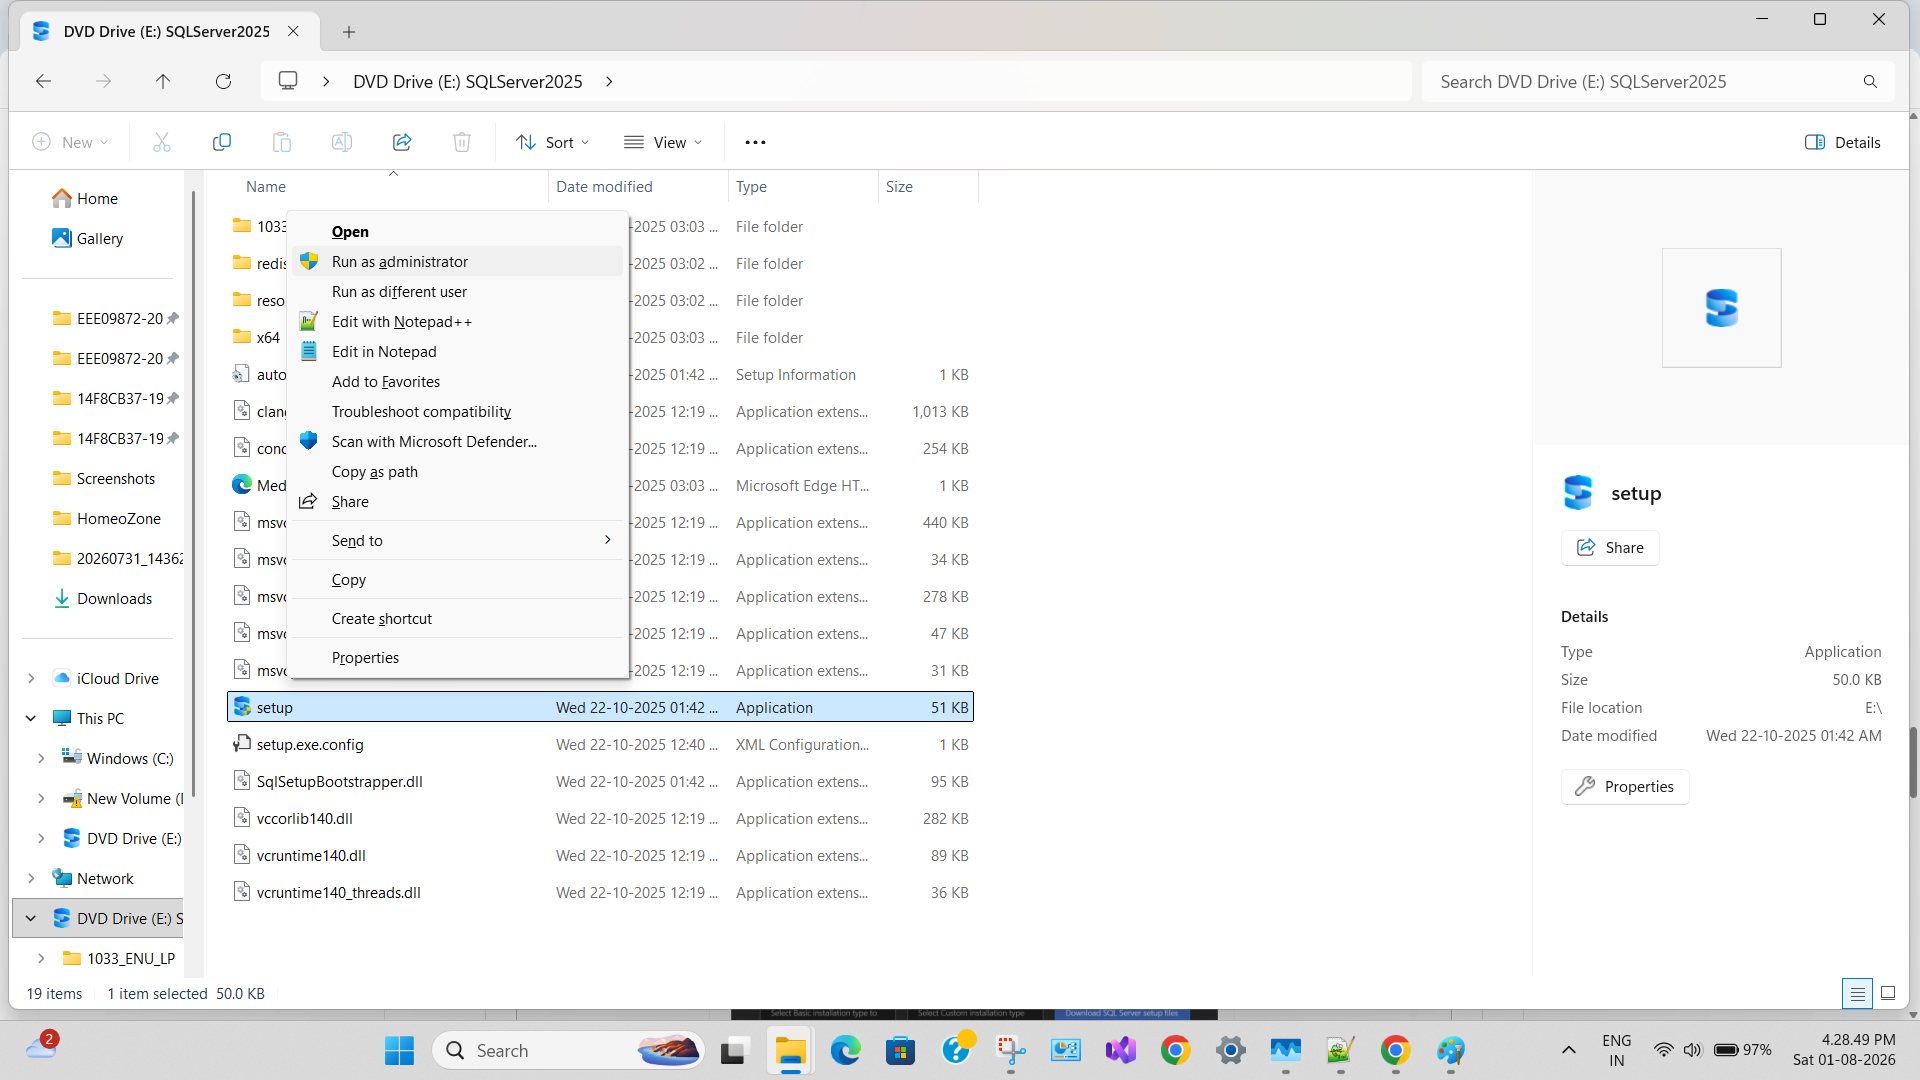
Task: Choose Open in context menu
Action: click(x=458, y=231)
